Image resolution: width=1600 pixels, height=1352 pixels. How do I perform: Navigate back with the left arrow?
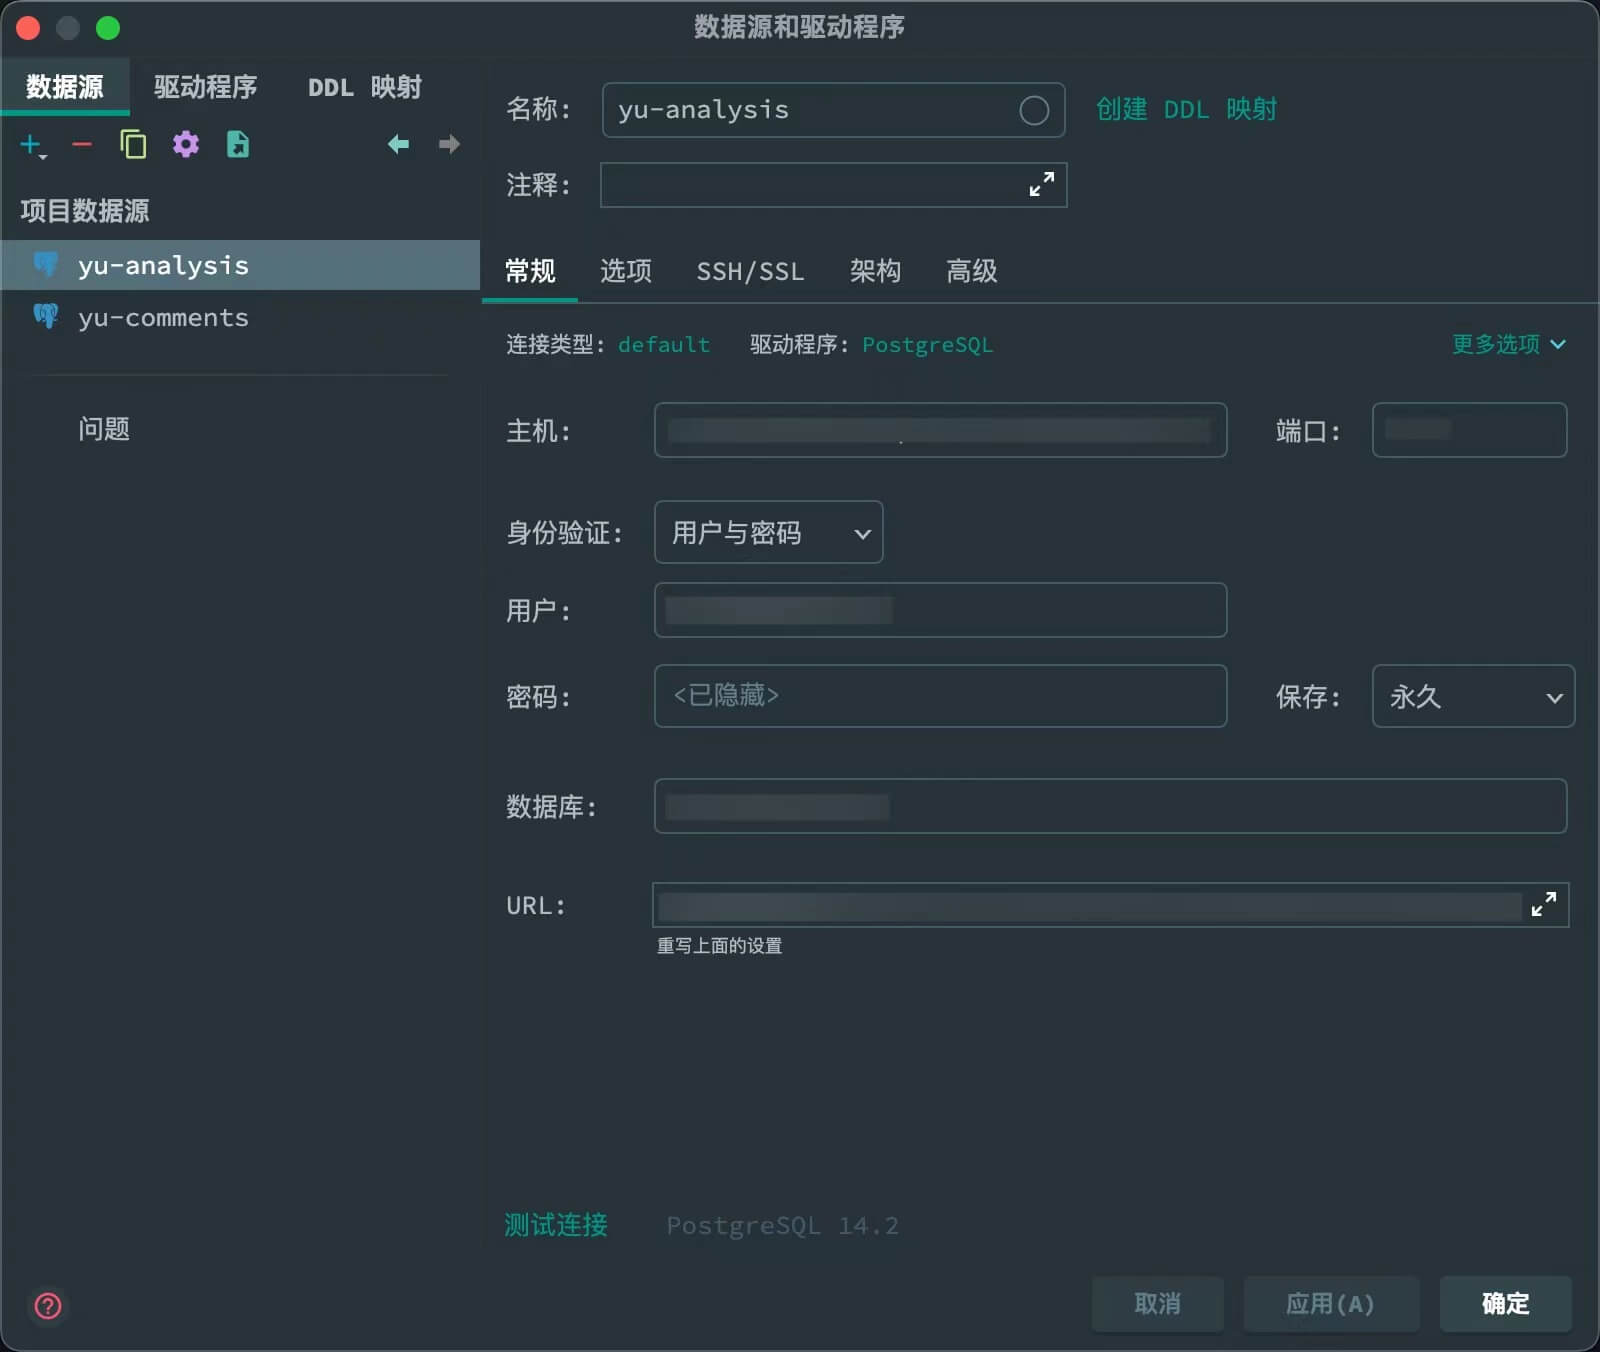coord(398,145)
